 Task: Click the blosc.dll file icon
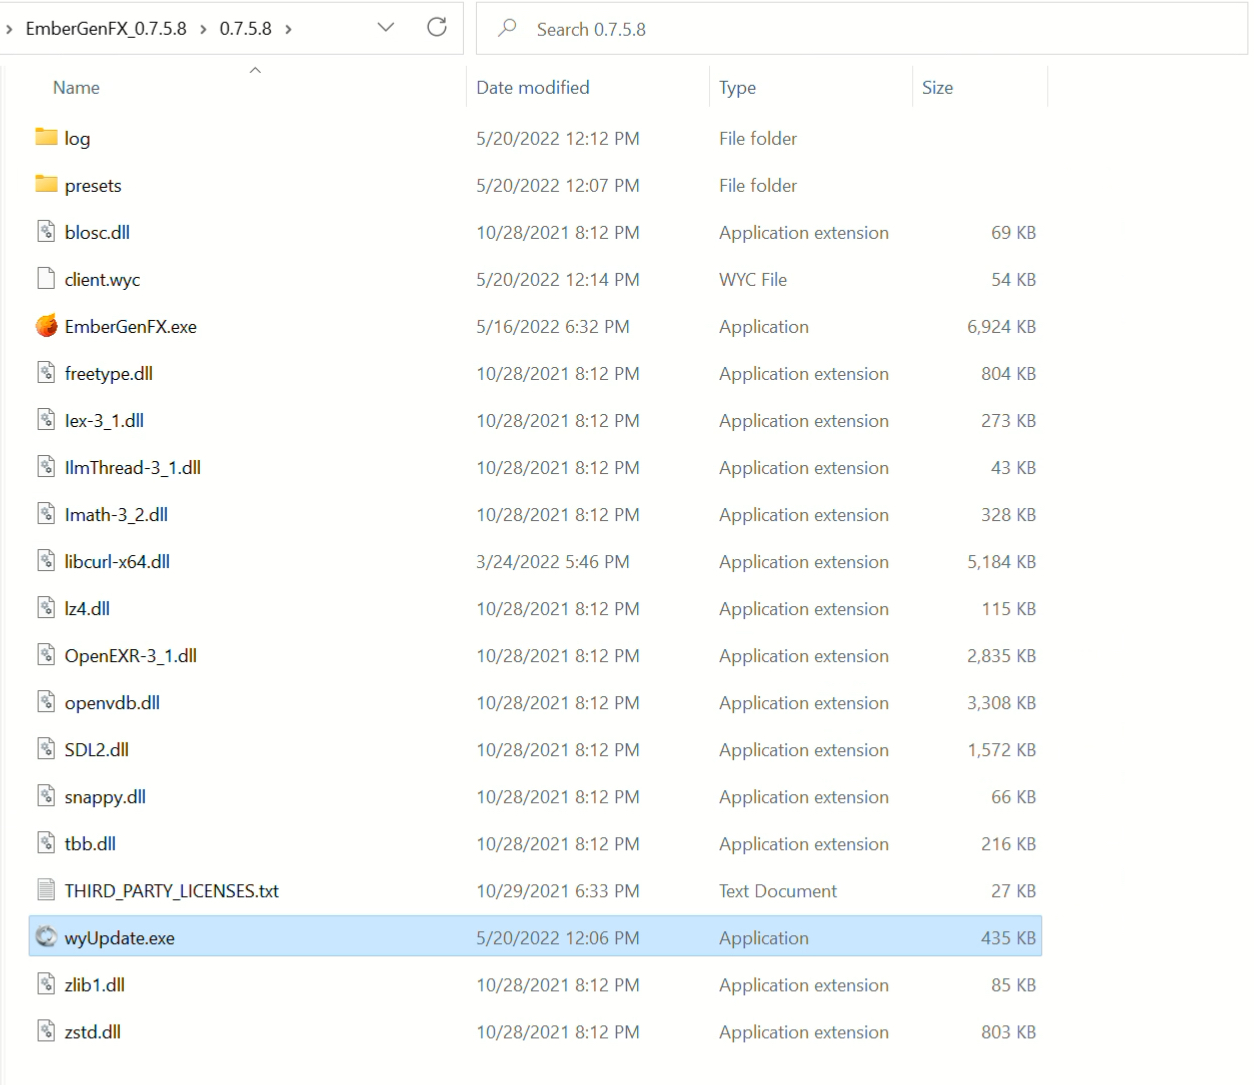coord(46,232)
